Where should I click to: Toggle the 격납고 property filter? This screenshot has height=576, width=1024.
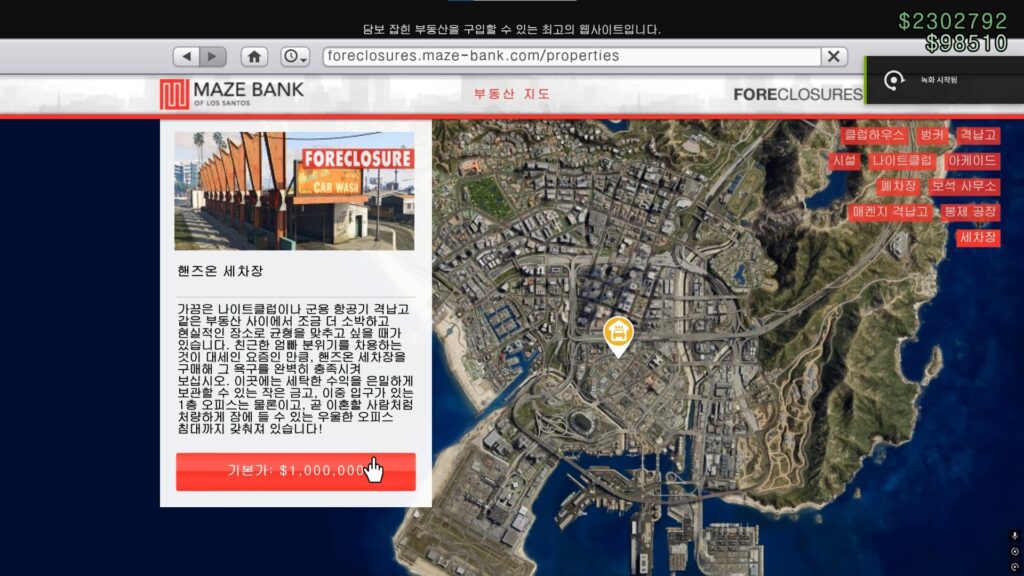click(x=978, y=134)
